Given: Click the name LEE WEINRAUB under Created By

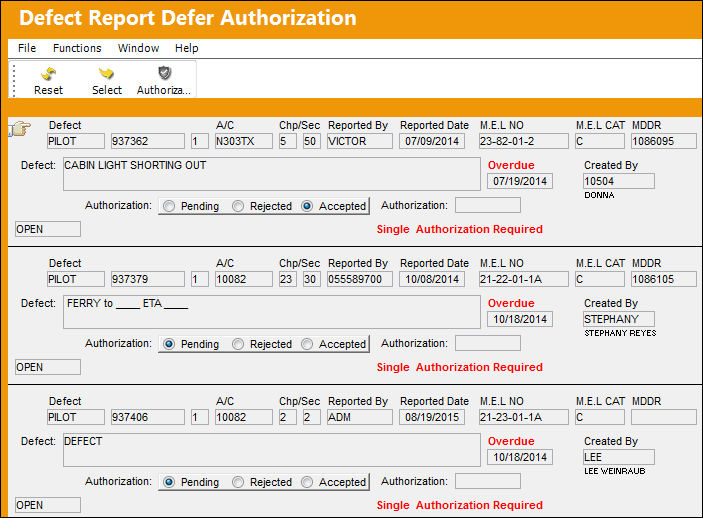Looking at the screenshot, I should pyautogui.click(x=615, y=471).
